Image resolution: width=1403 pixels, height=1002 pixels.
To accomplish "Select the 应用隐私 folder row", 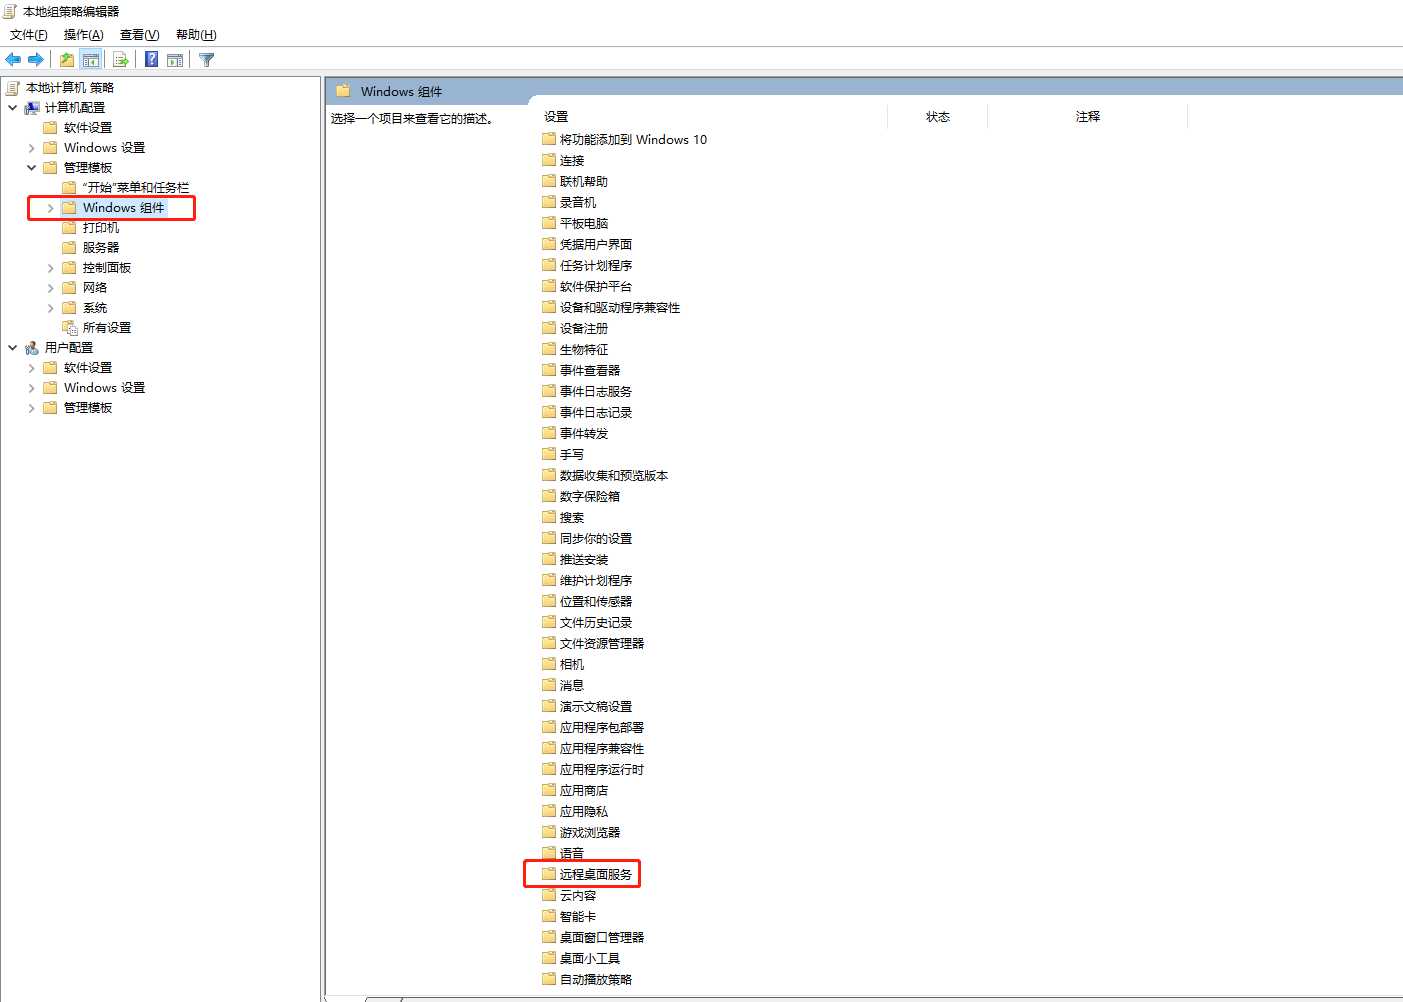I will pyautogui.click(x=575, y=811).
